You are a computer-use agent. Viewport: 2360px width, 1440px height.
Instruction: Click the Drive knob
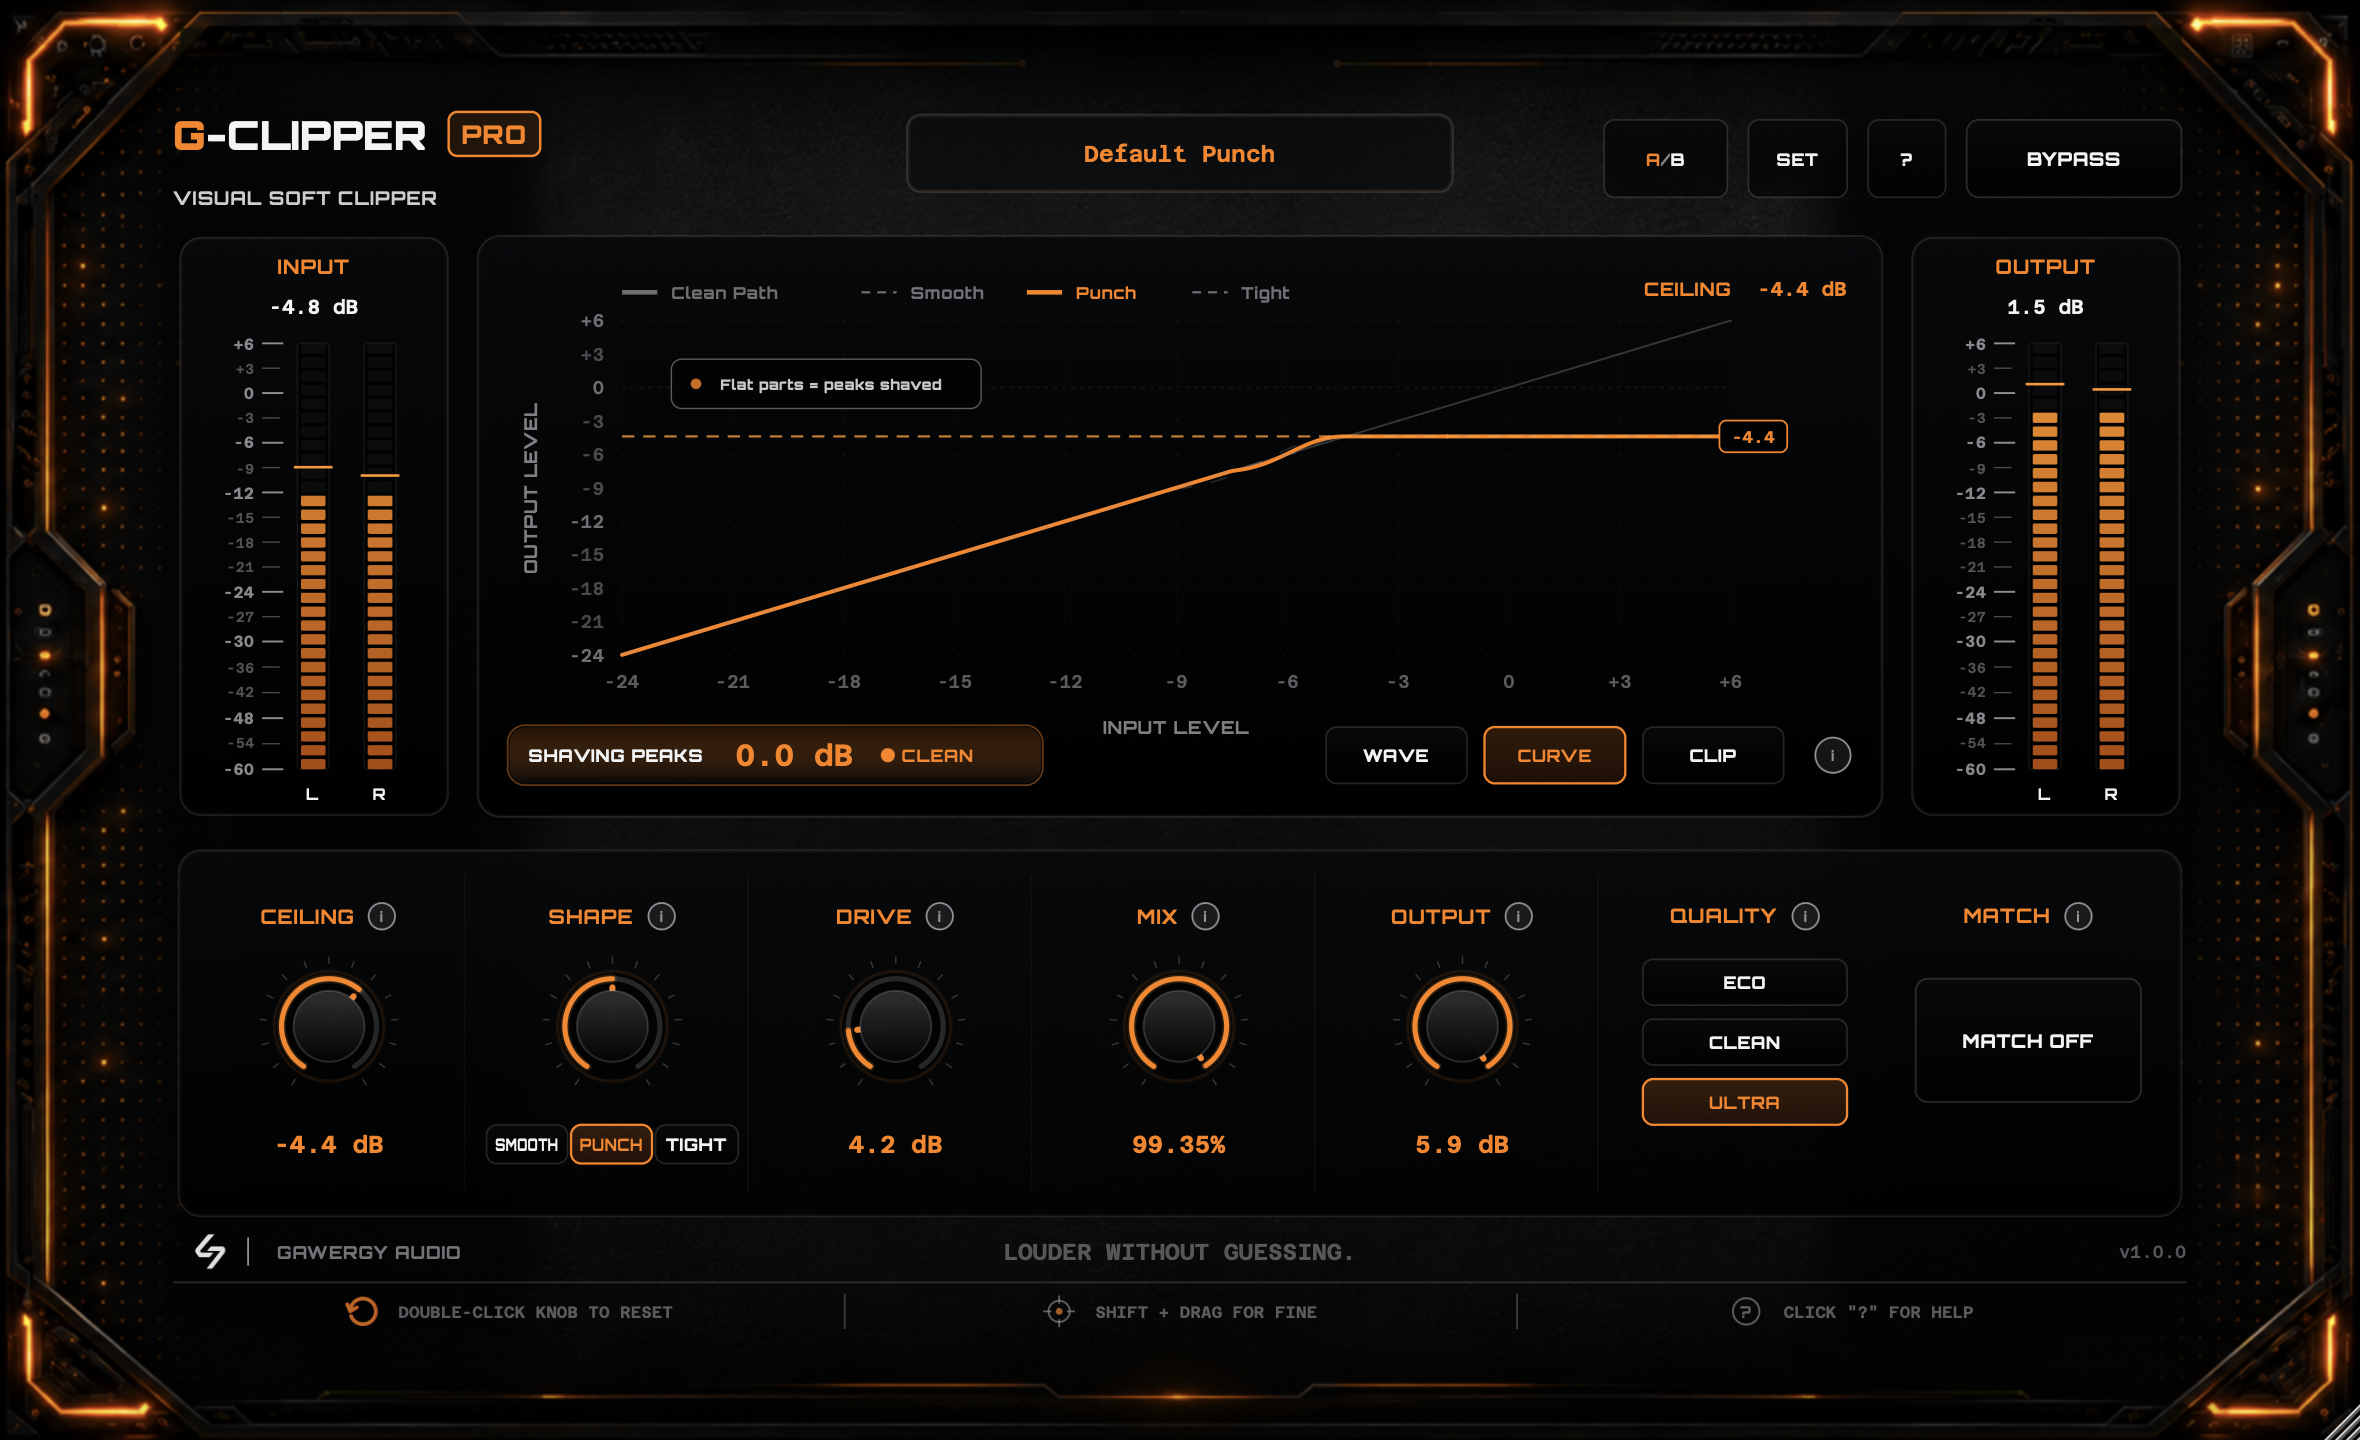click(895, 1026)
